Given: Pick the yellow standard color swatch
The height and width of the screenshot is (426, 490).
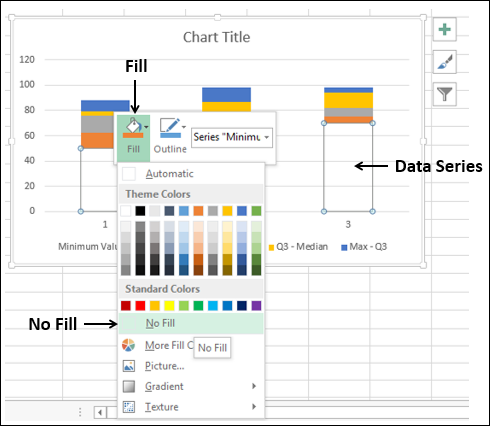Looking at the screenshot, I should pyautogui.click(x=169, y=306).
